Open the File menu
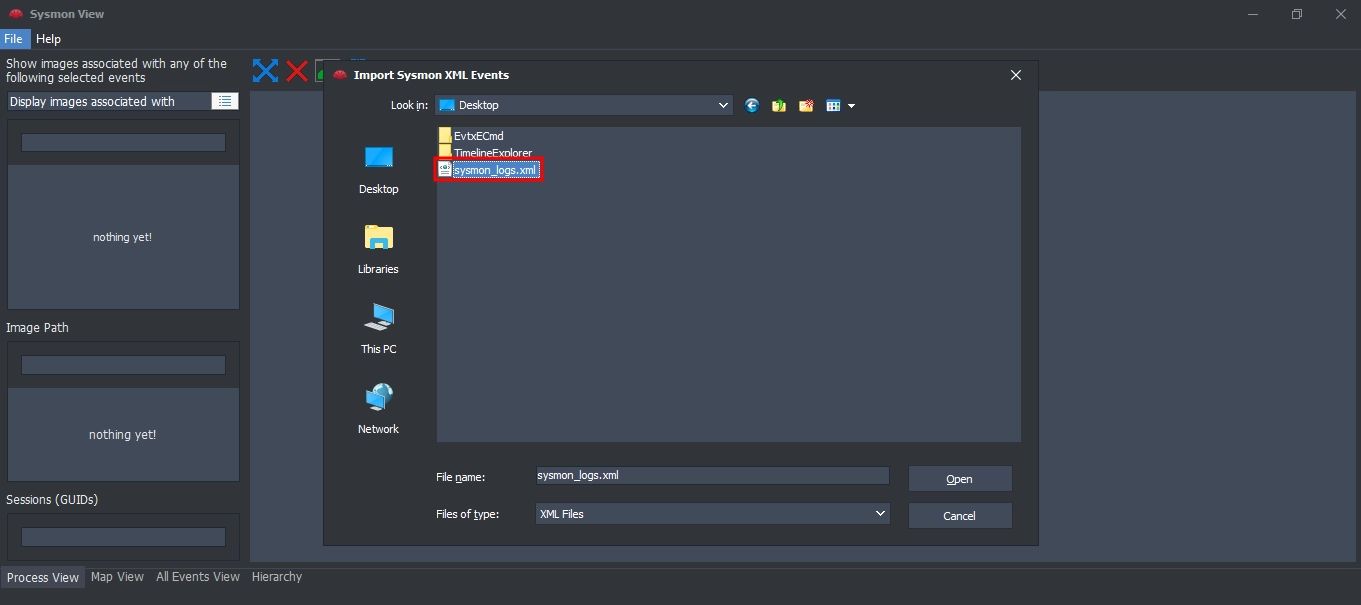The width and height of the screenshot is (1361, 605). (x=14, y=39)
